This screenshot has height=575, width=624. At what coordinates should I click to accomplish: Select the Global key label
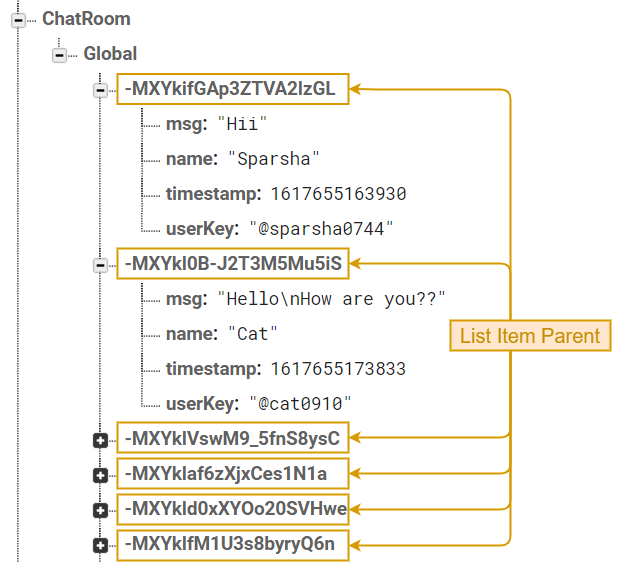click(110, 54)
